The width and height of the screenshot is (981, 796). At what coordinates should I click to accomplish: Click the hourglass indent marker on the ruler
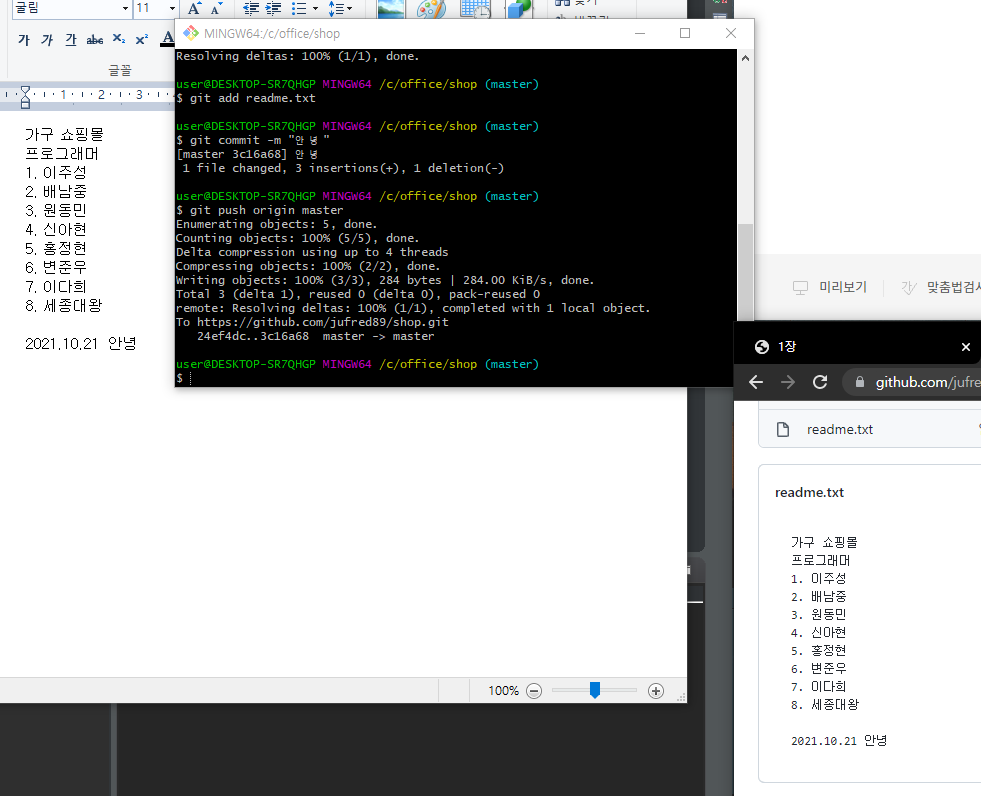pyautogui.click(x=25, y=96)
